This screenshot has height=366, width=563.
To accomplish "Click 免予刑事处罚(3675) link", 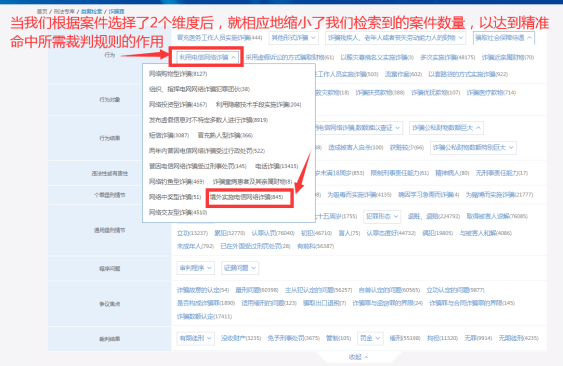I will [x=293, y=338].
